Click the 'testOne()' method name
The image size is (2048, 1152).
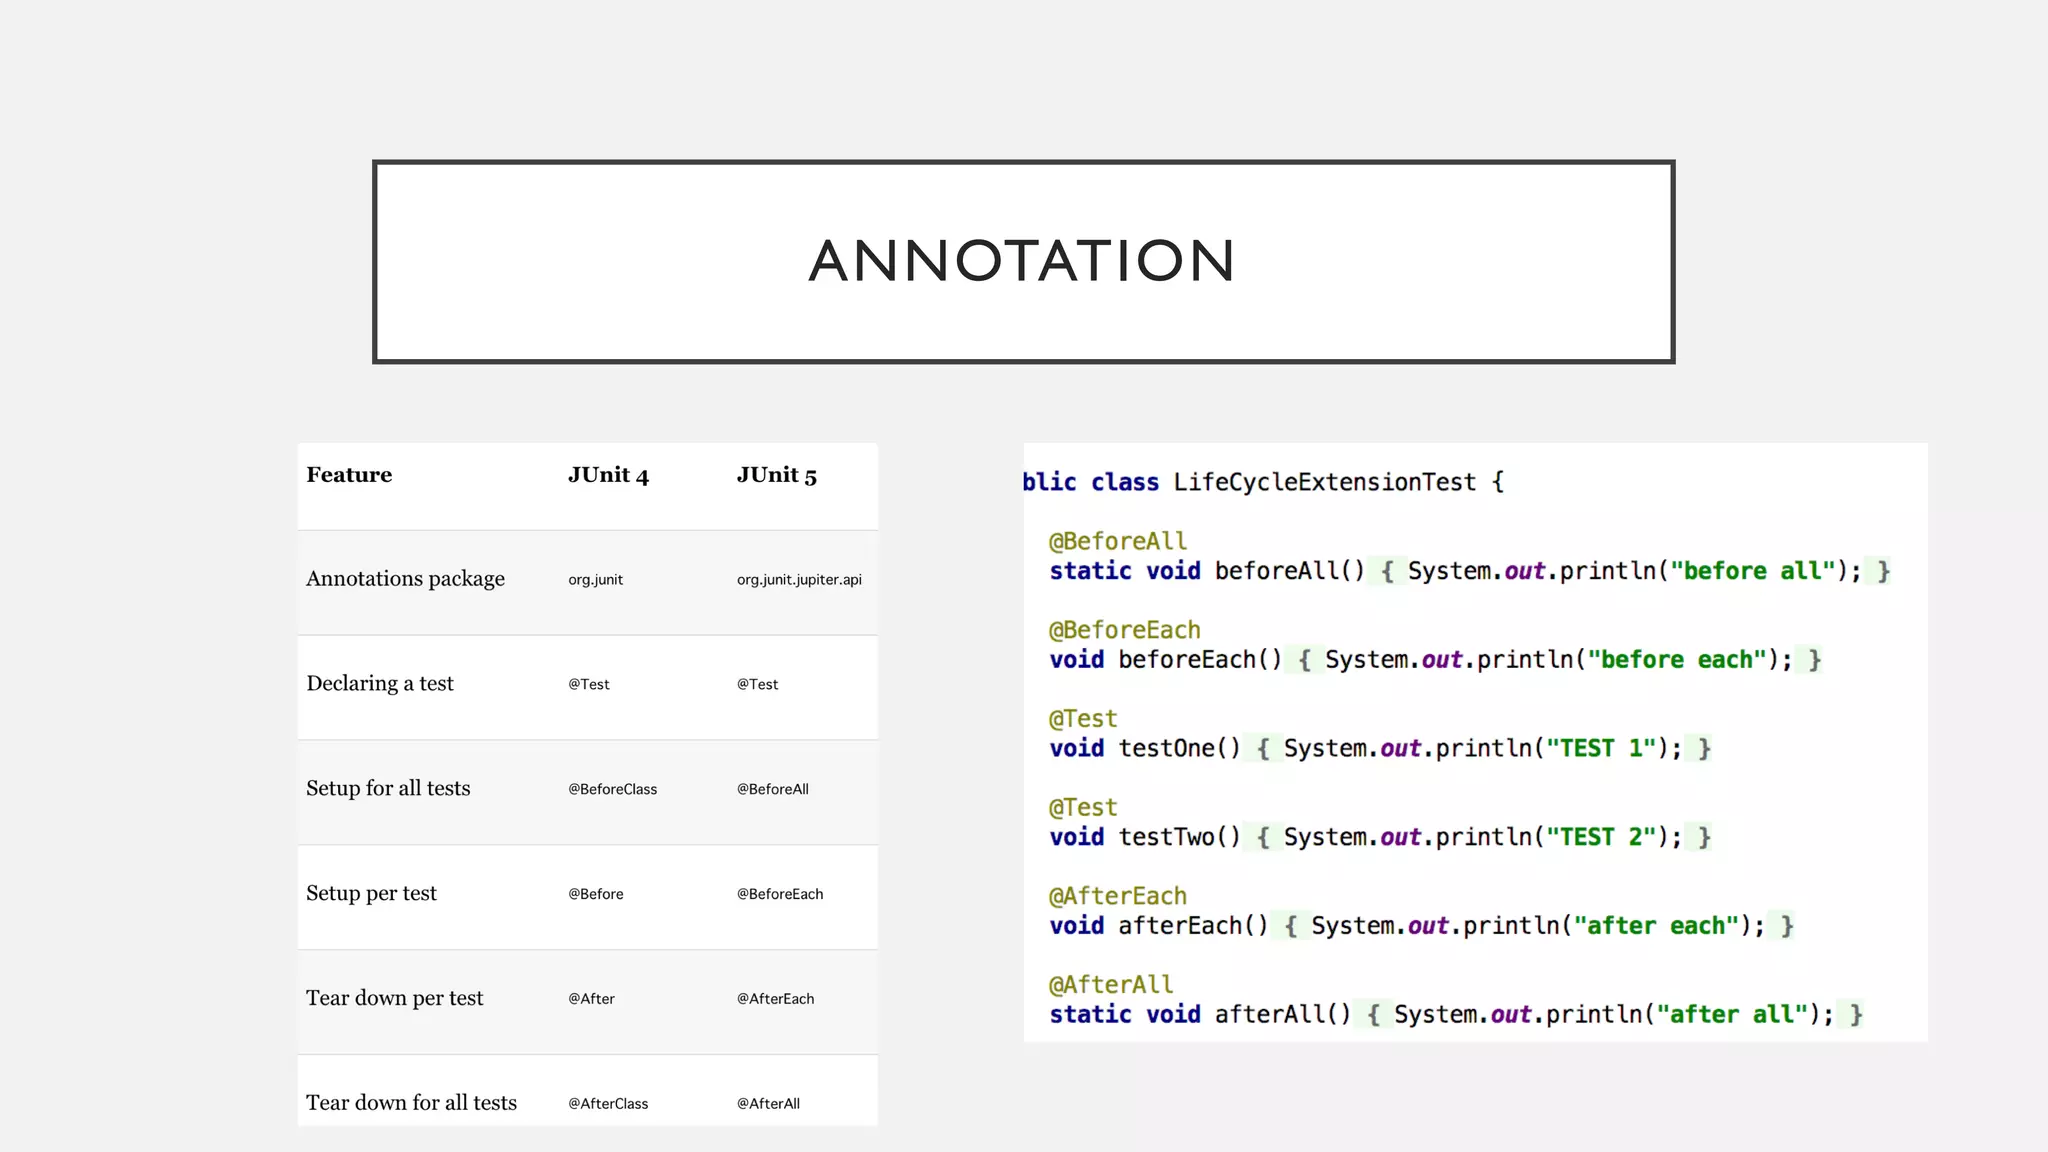[x=1179, y=748]
